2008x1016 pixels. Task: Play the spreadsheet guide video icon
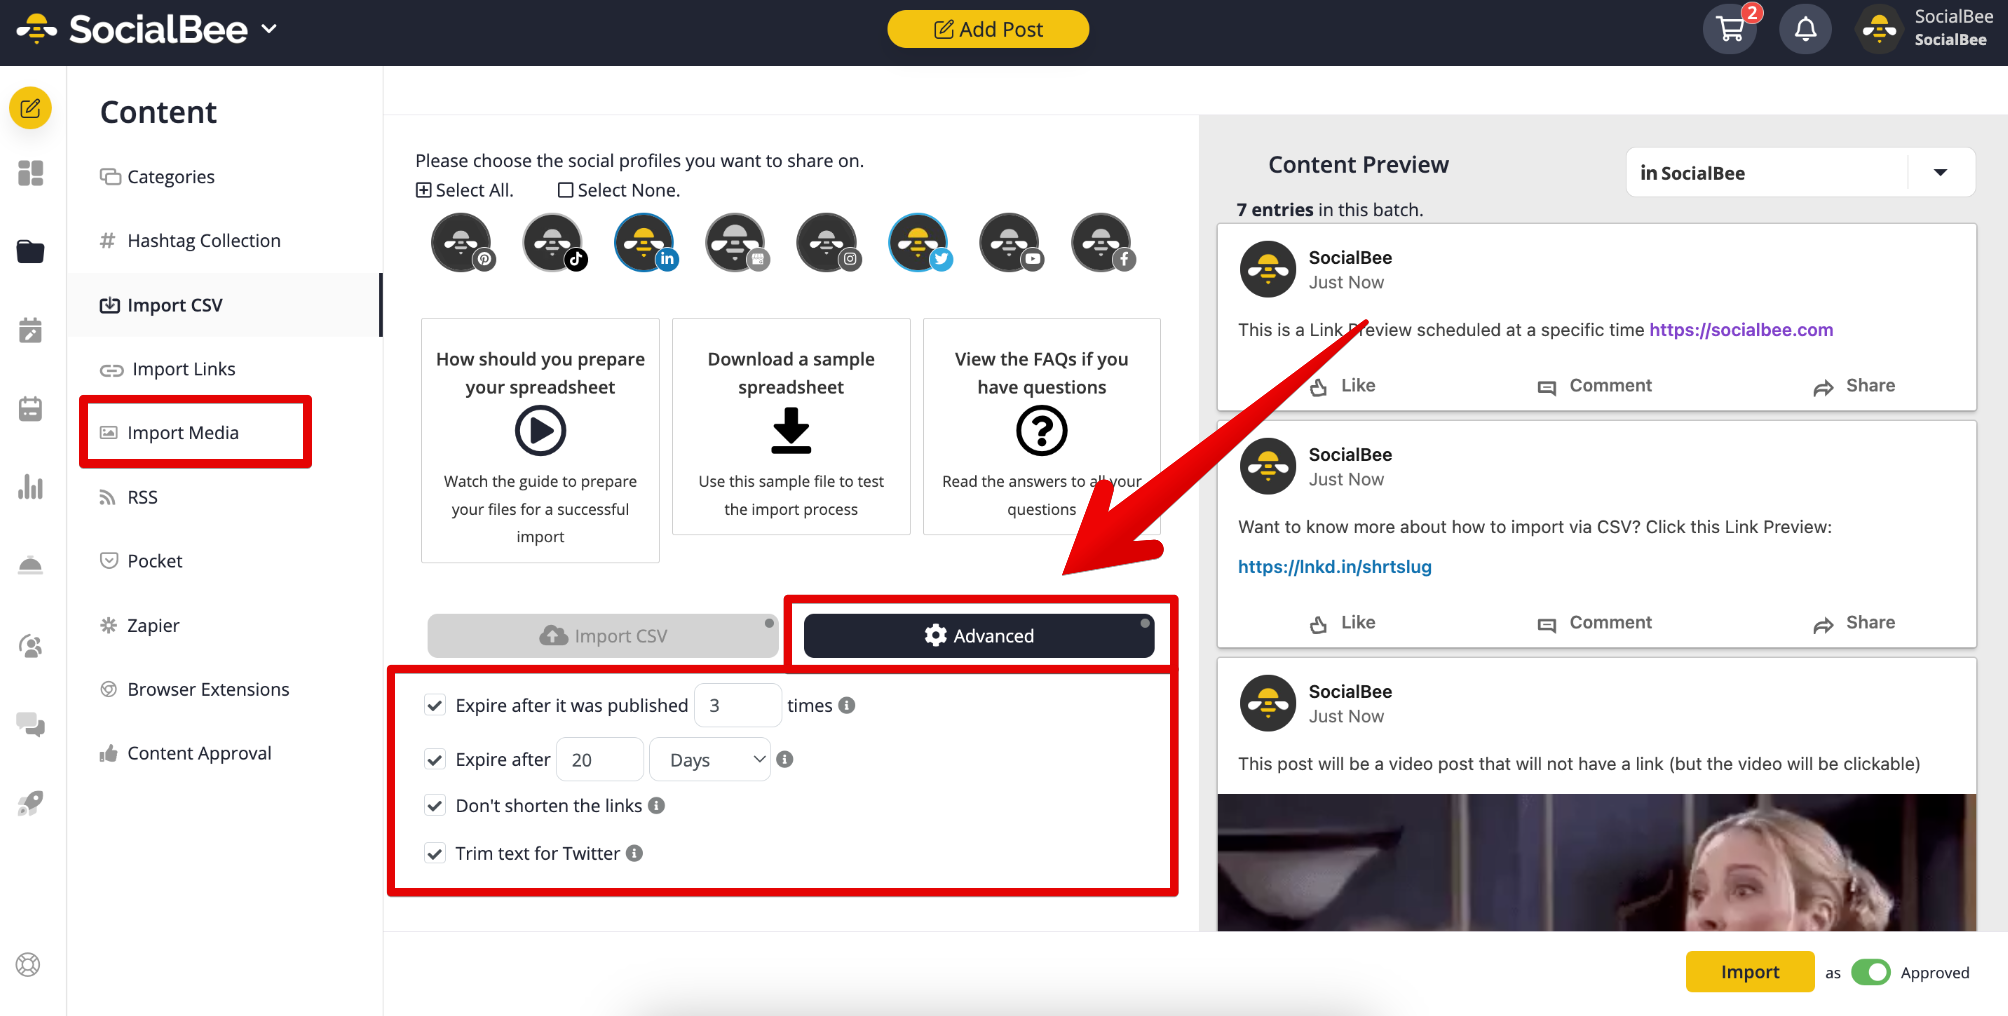point(540,431)
